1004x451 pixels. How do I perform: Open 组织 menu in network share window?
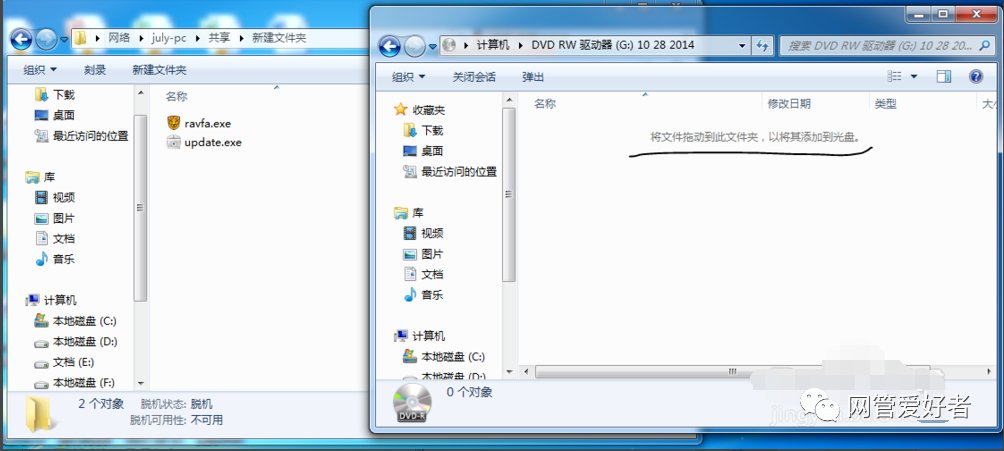[x=40, y=70]
